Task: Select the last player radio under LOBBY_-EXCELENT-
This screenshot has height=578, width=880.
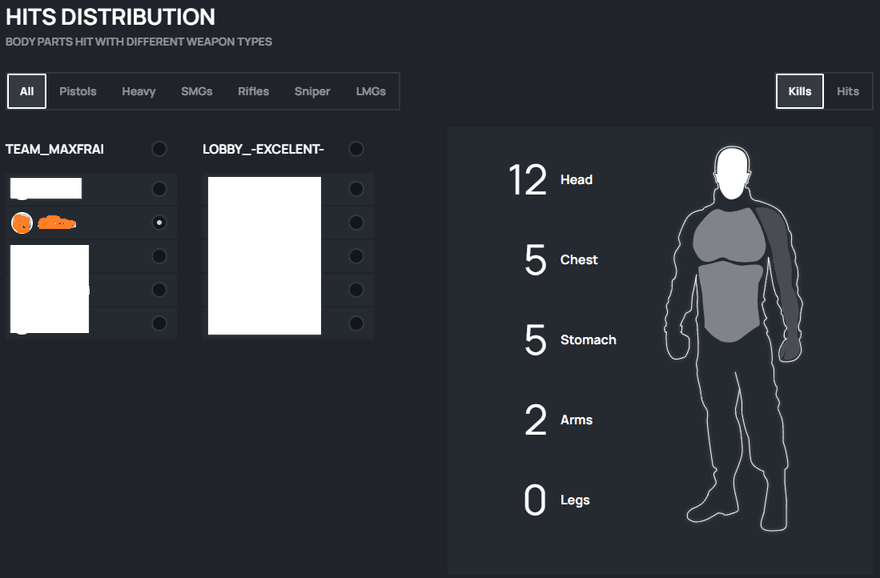Action: (356, 324)
